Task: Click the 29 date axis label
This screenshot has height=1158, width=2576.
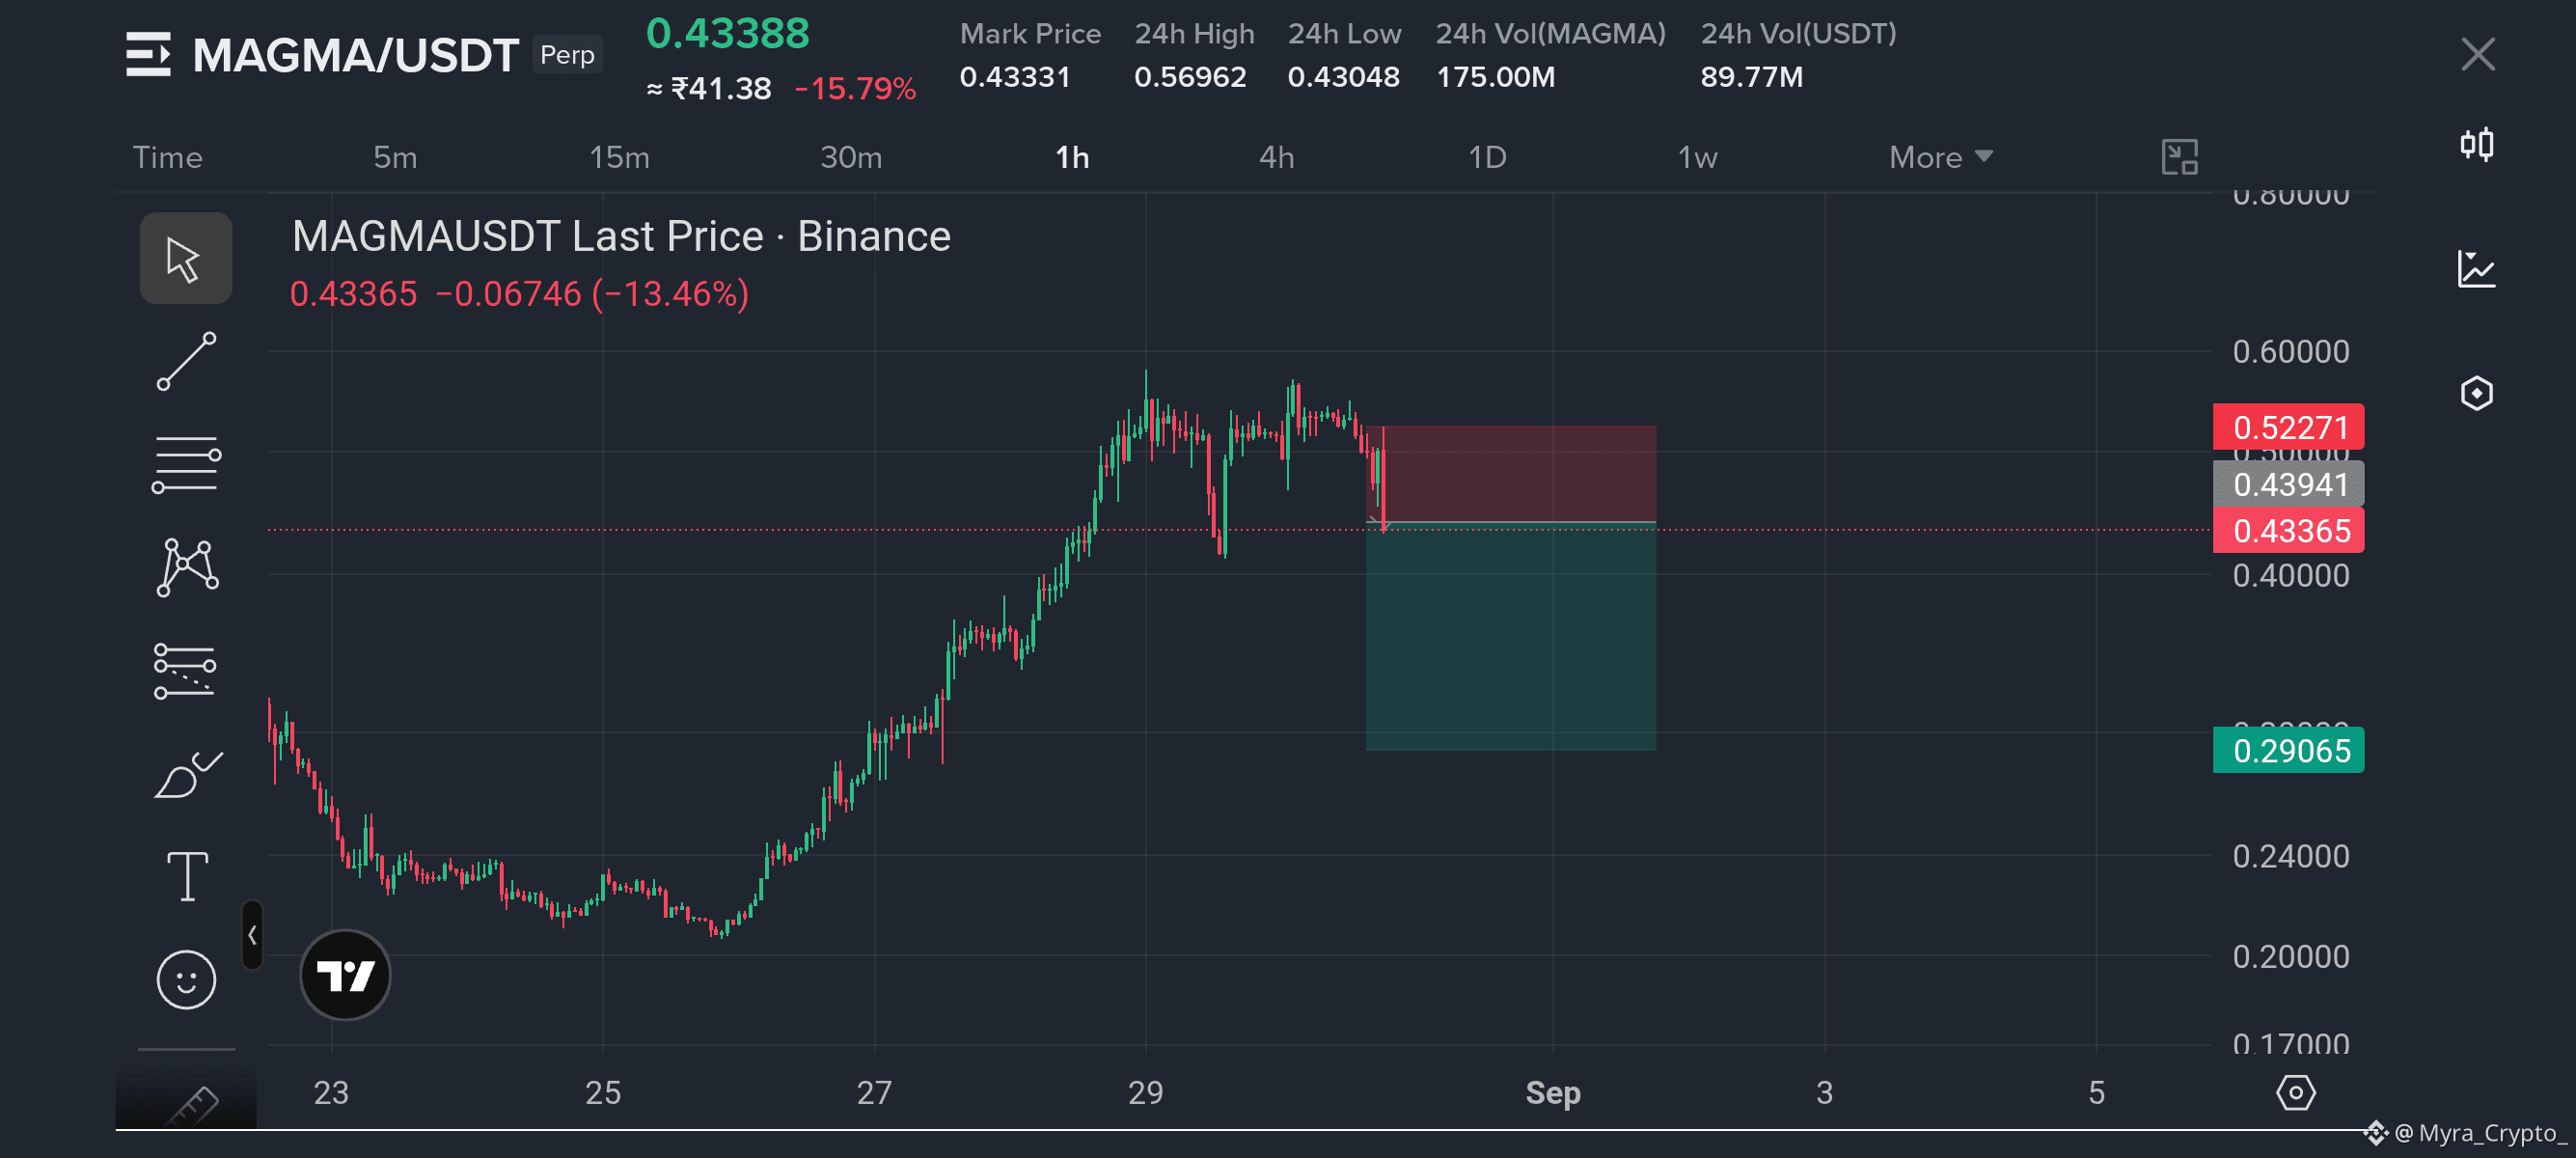Action: [x=1145, y=1092]
